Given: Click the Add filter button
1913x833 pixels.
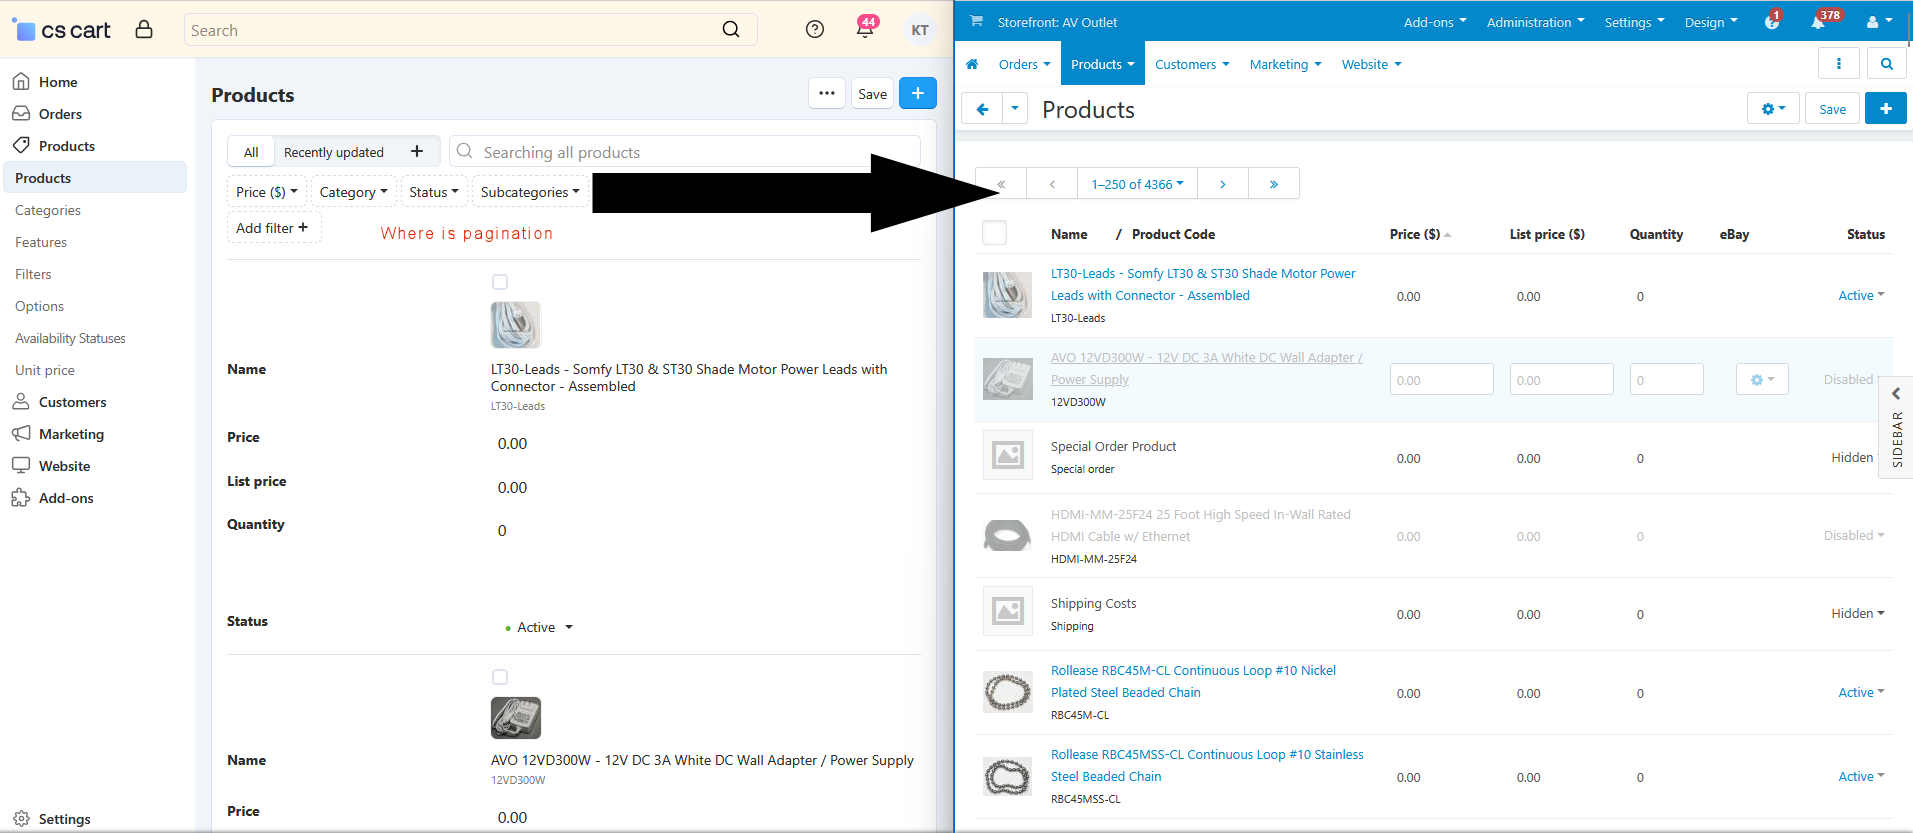Looking at the screenshot, I should (x=273, y=228).
